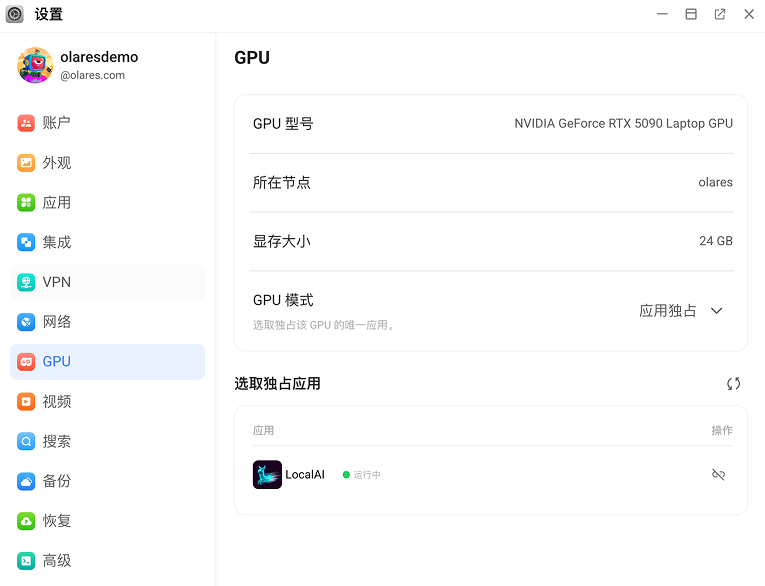Click the olaresdemo profile avatar

(x=35, y=65)
